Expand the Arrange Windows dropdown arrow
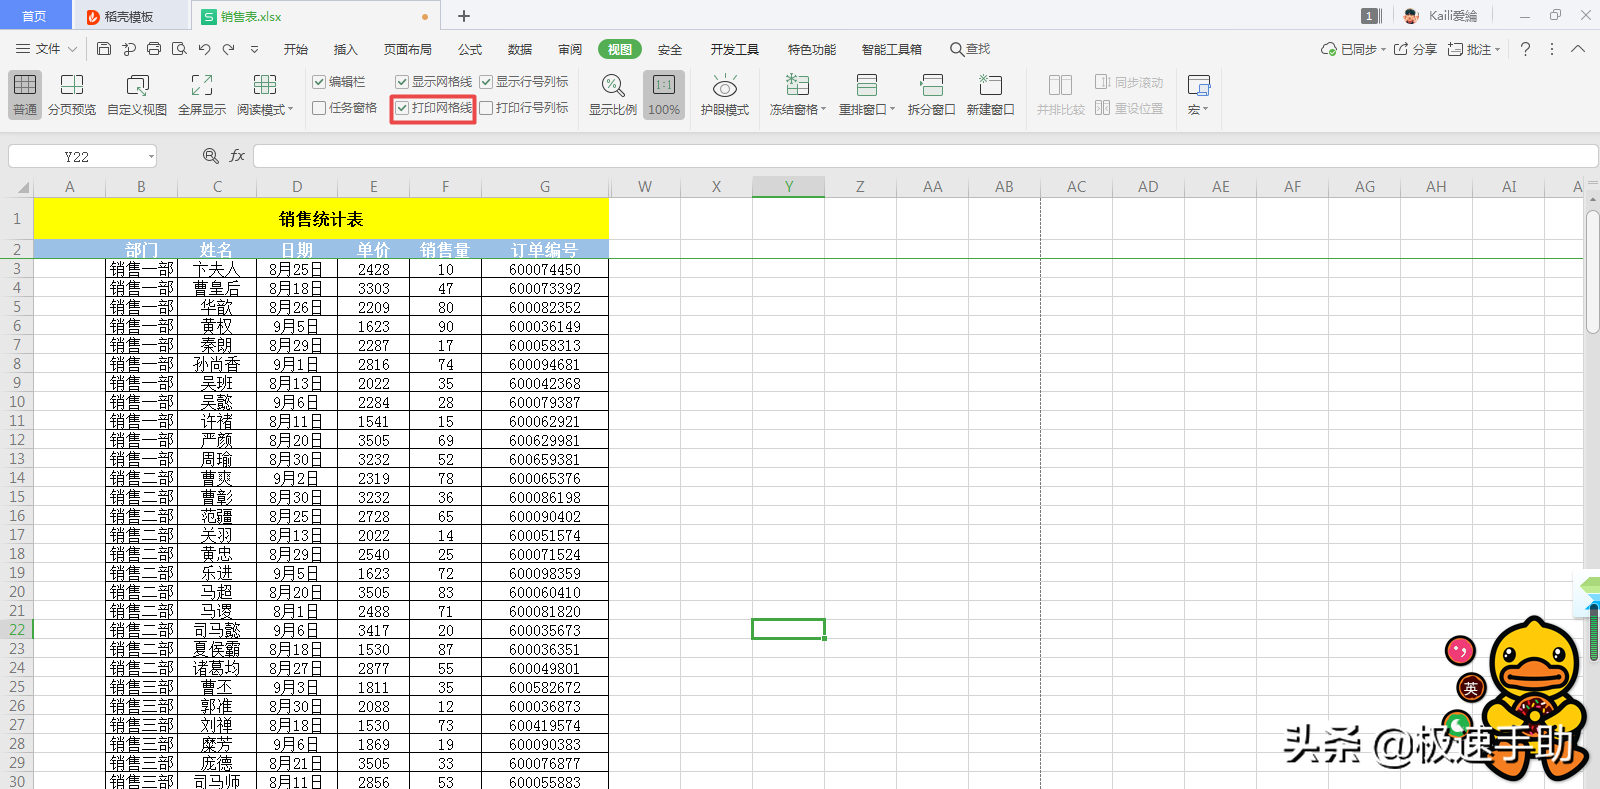 [892, 109]
